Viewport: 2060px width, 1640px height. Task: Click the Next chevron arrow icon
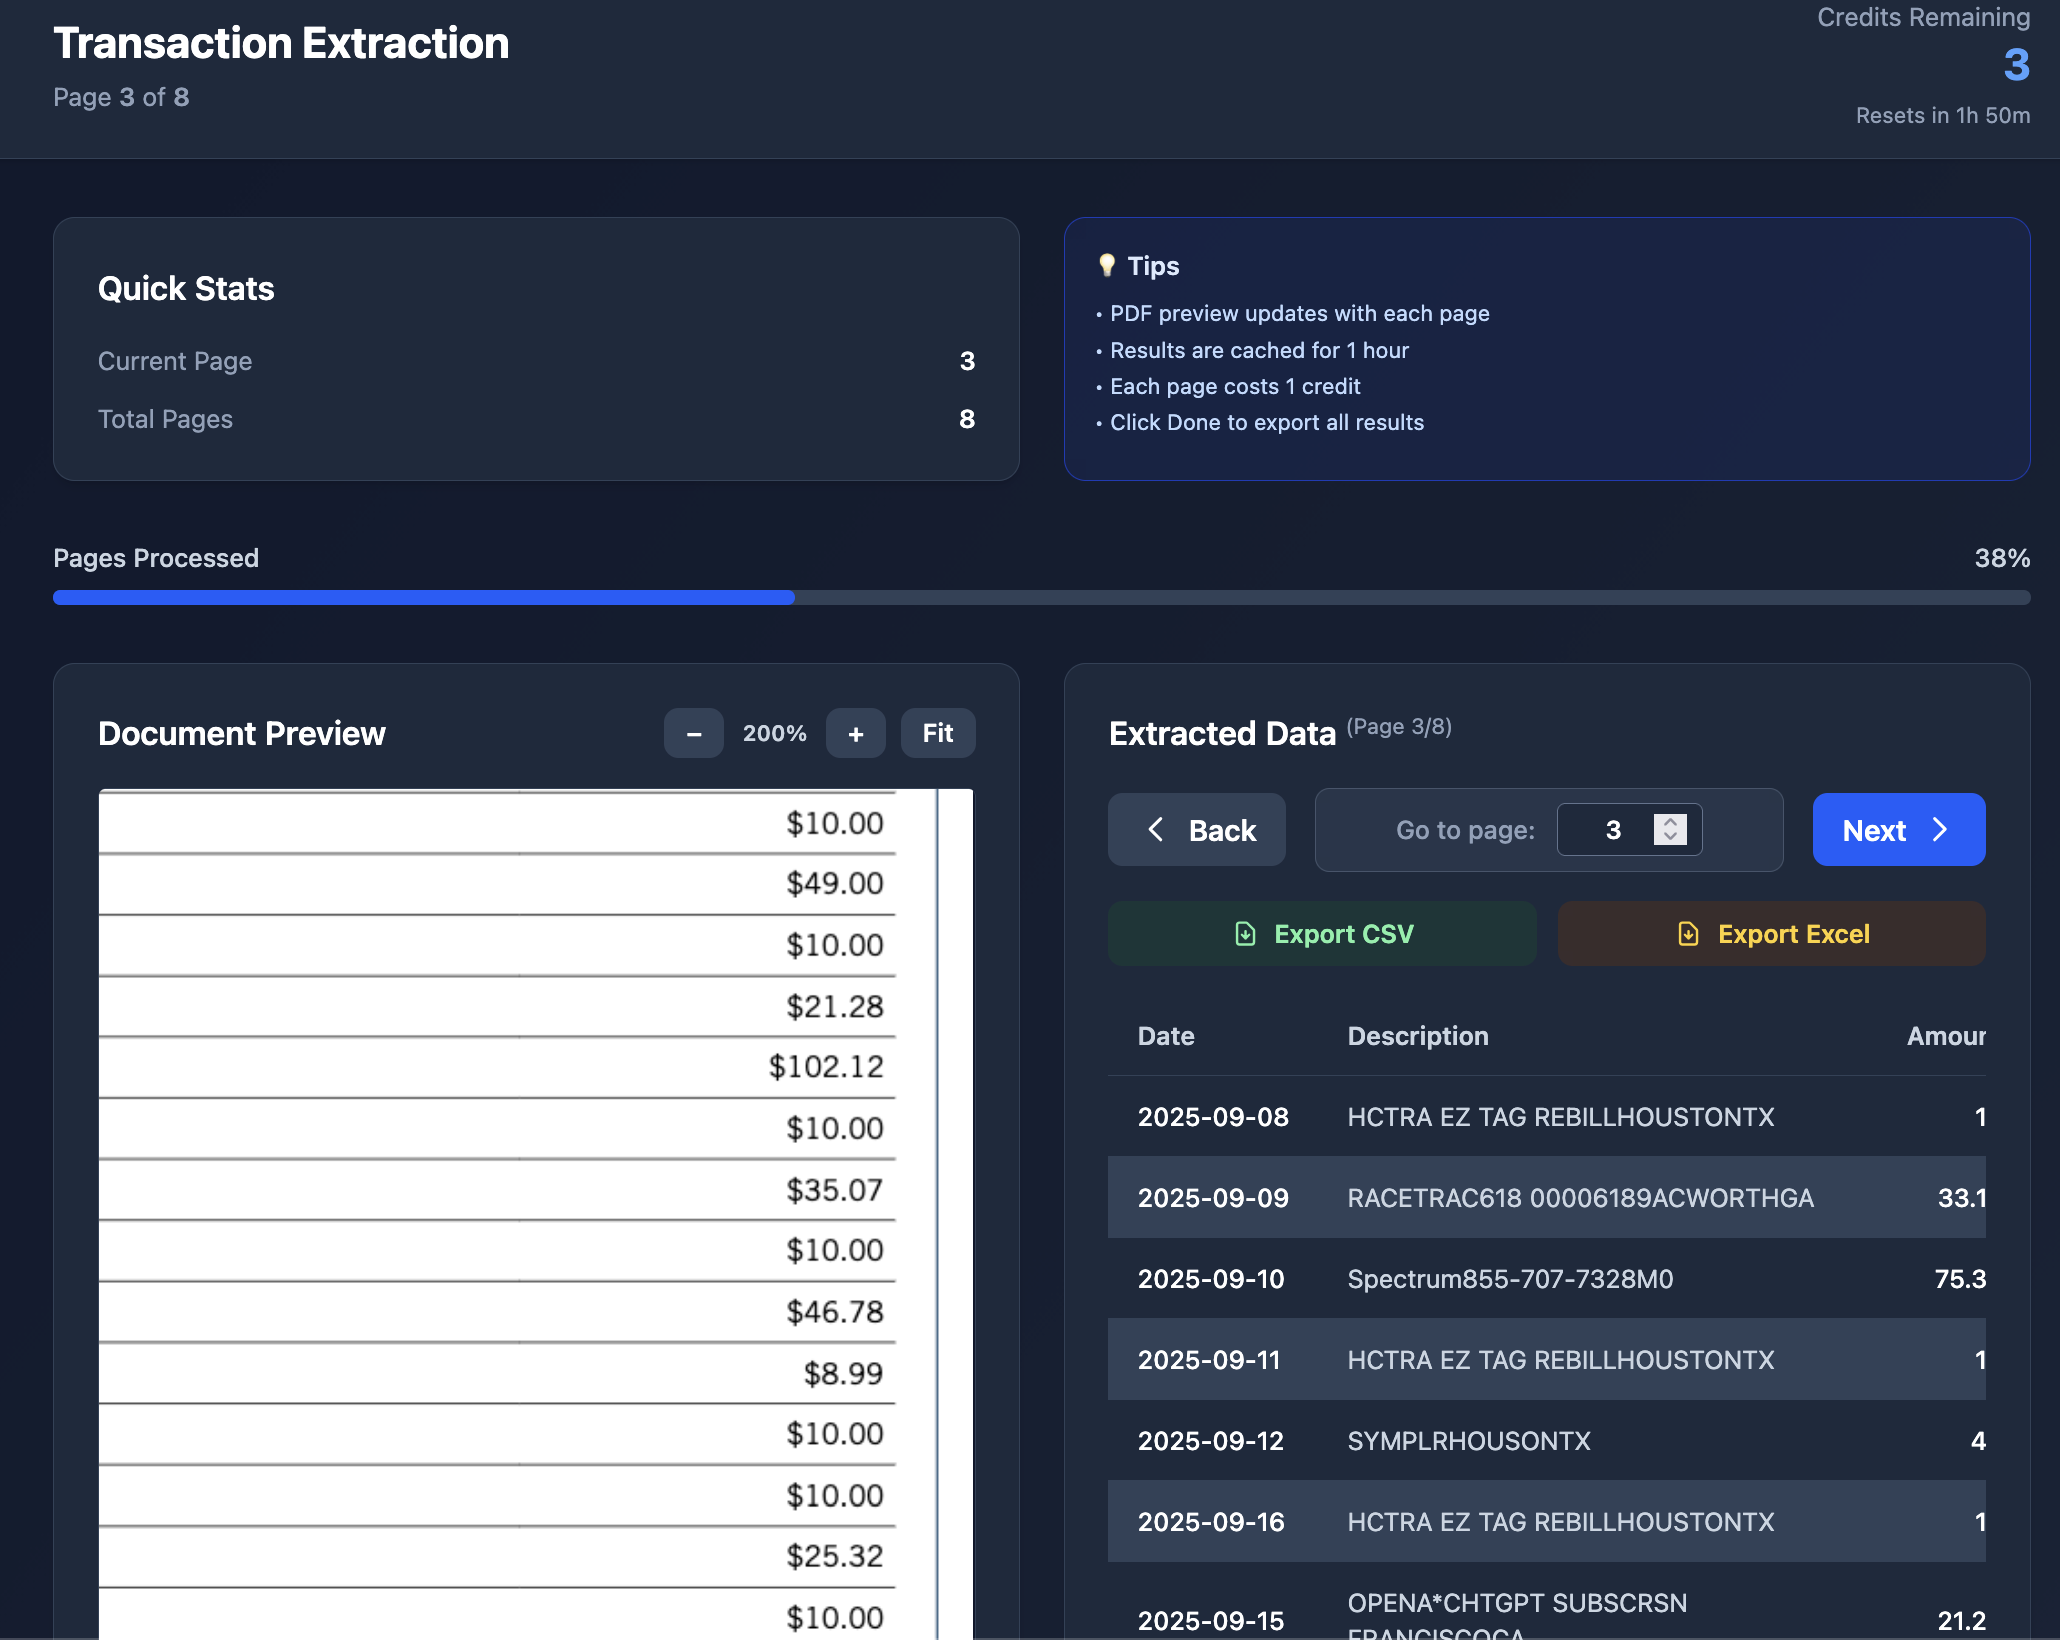[x=1940, y=830]
